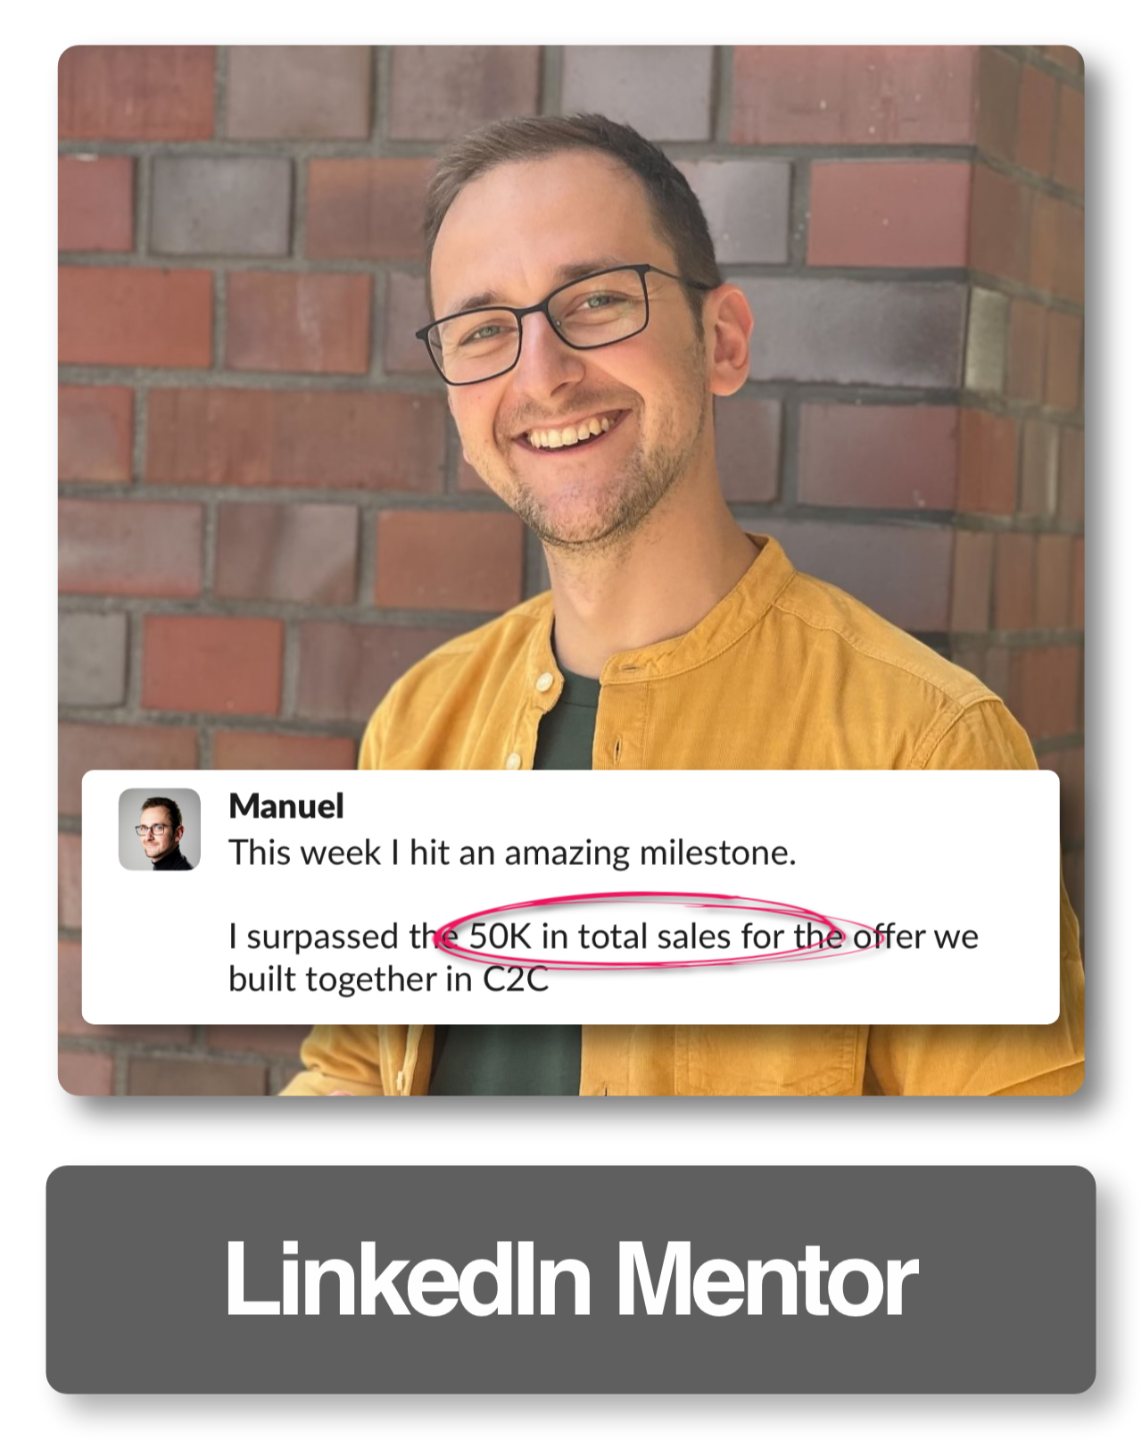
Task: Click the word 'Mentor' on the gray banner
Action: point(766,1279)
